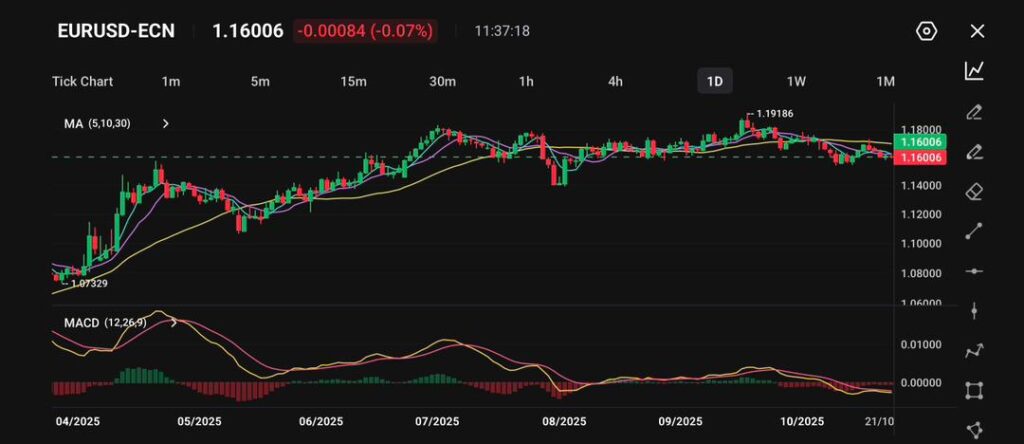Viewport: 1024px width, 444px height.
Task: Click the chart indicators icon in sidebar
Action: pyautogui.click(x=975, y=71)
